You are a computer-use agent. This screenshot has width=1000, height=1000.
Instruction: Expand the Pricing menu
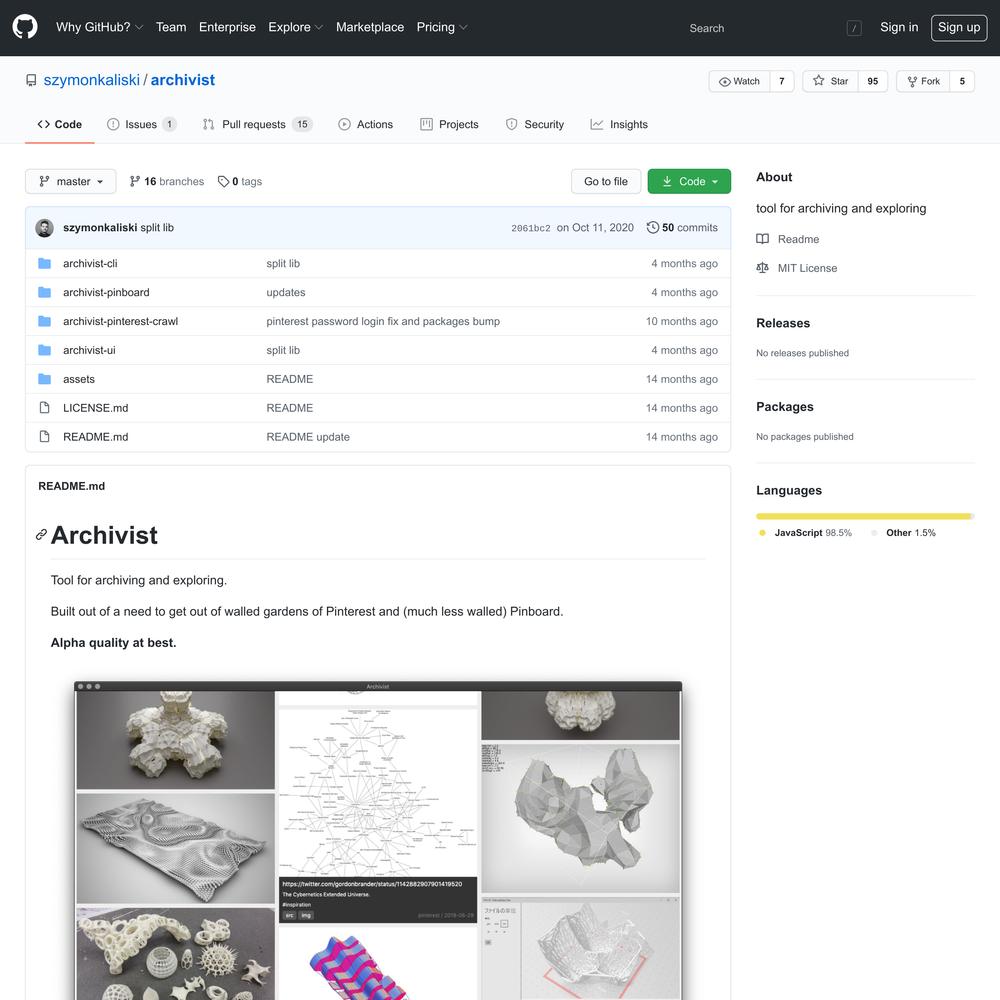(441, 27)
